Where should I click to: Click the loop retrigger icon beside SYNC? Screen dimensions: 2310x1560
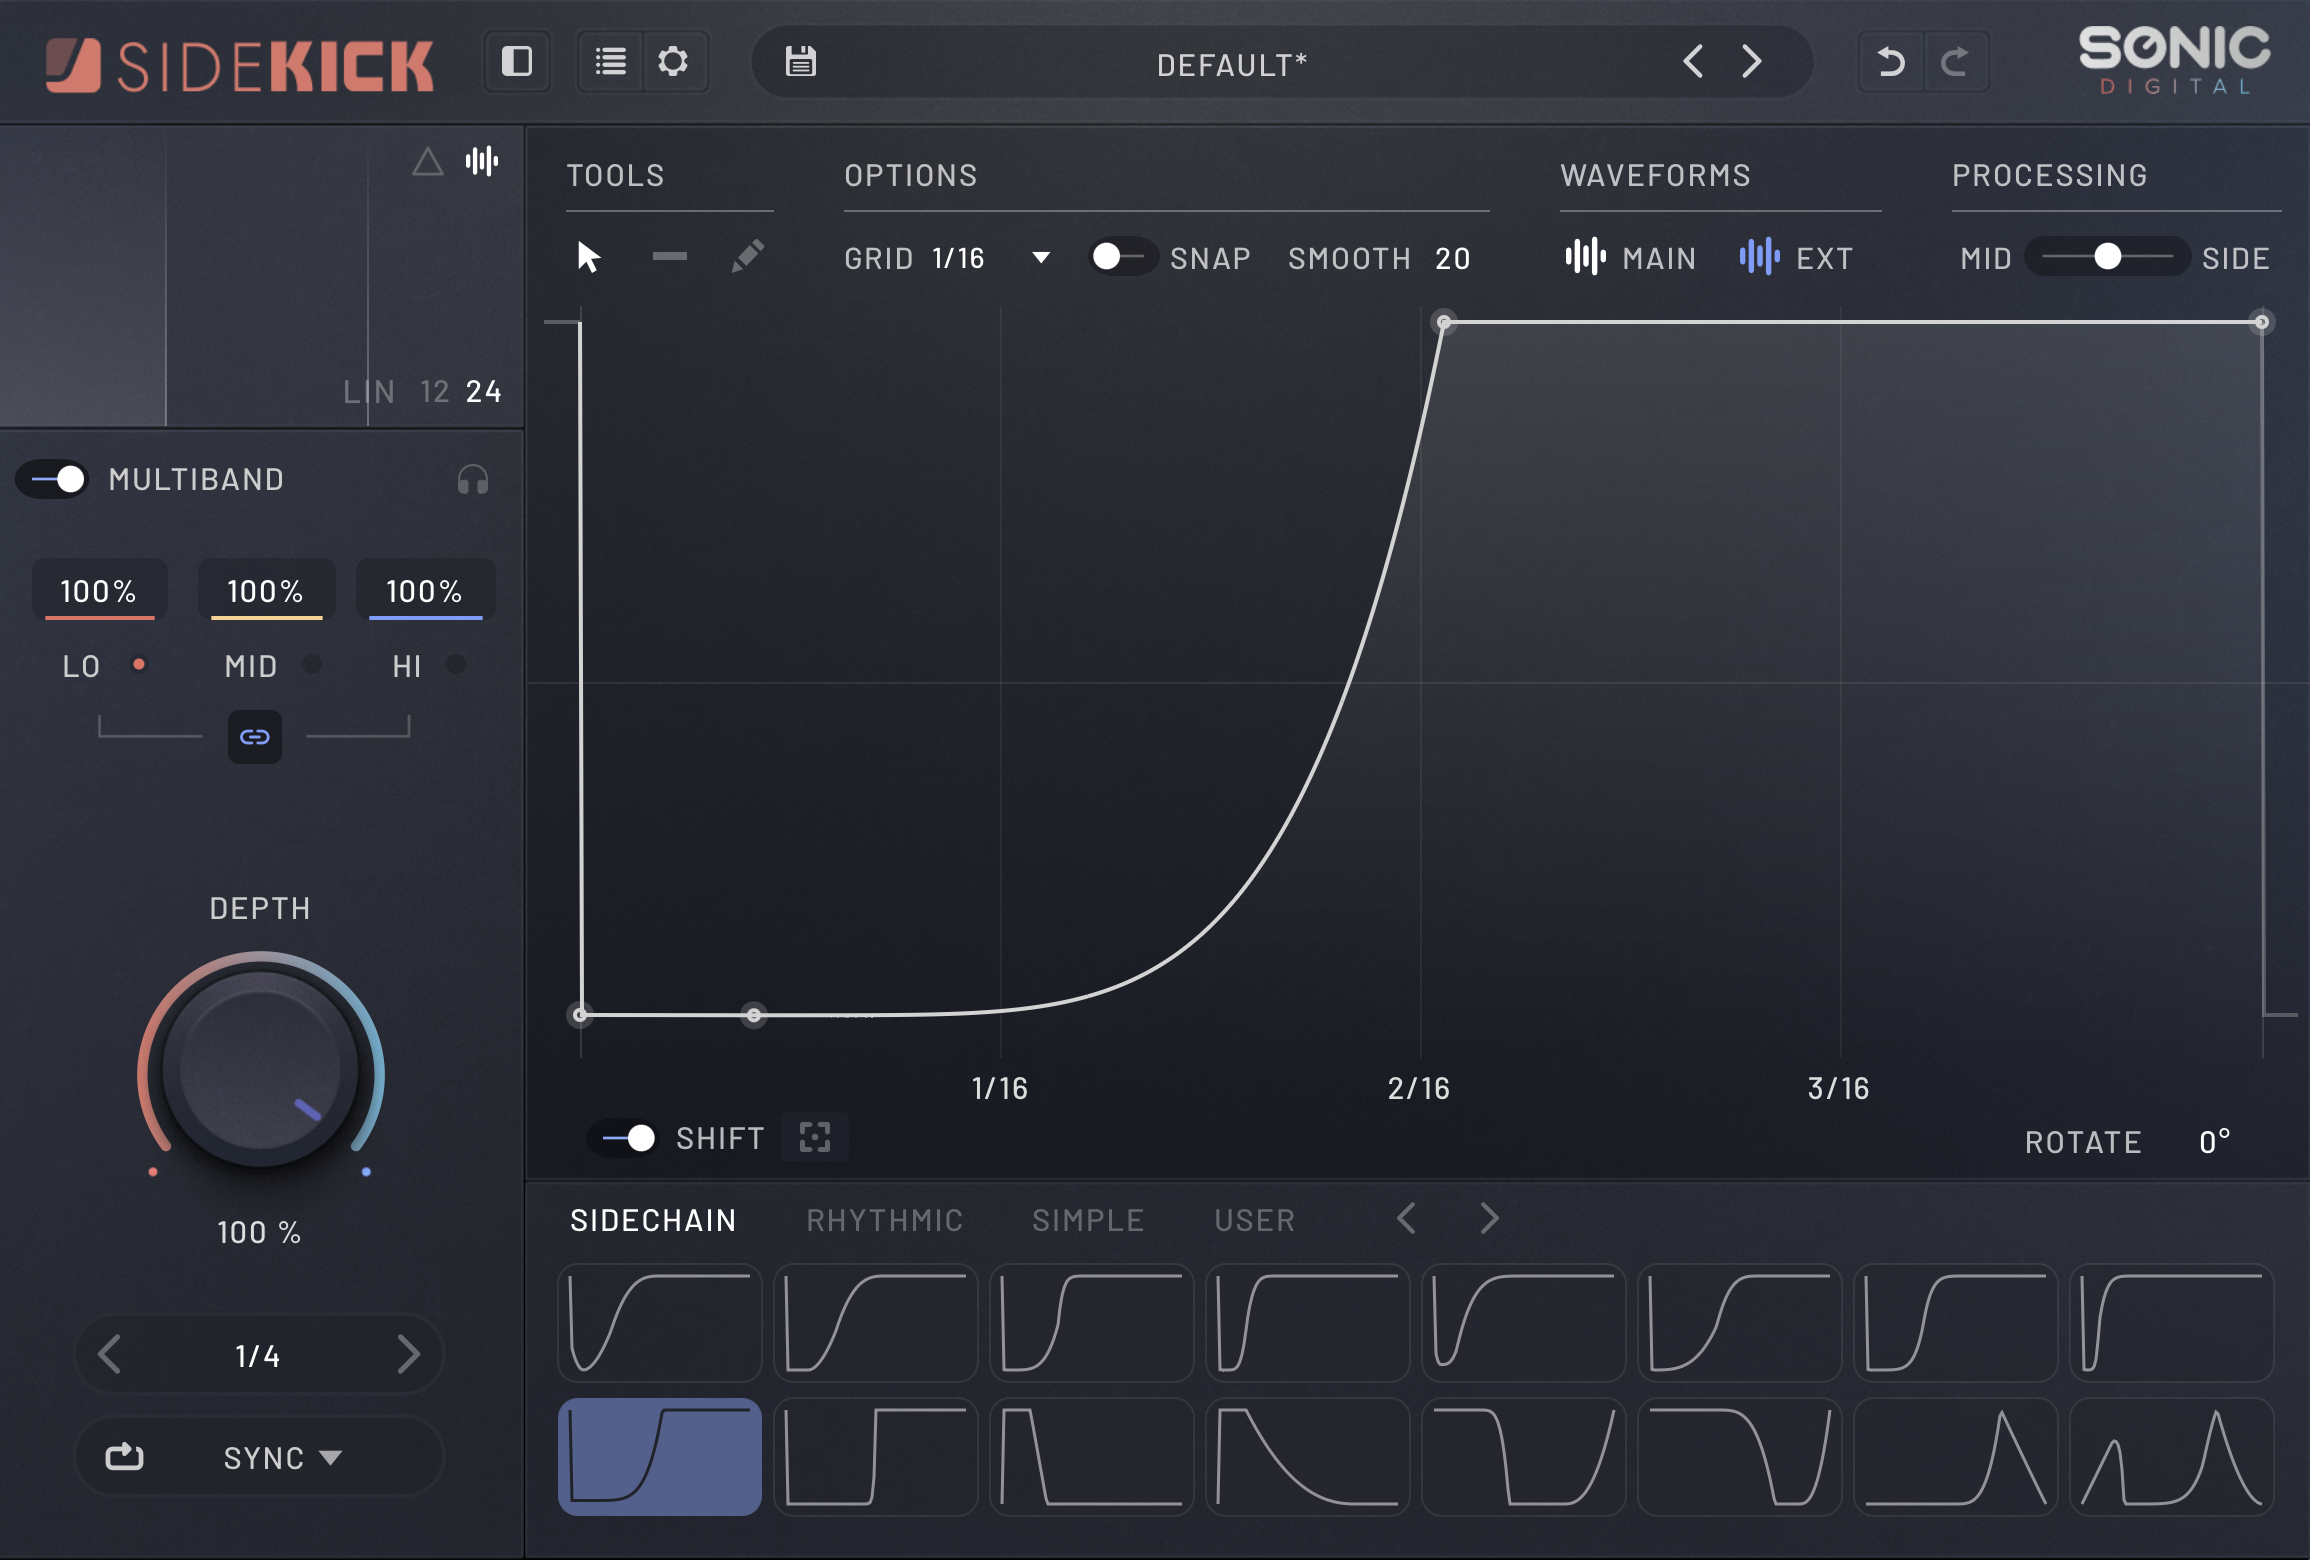(x=125, y=1457)
